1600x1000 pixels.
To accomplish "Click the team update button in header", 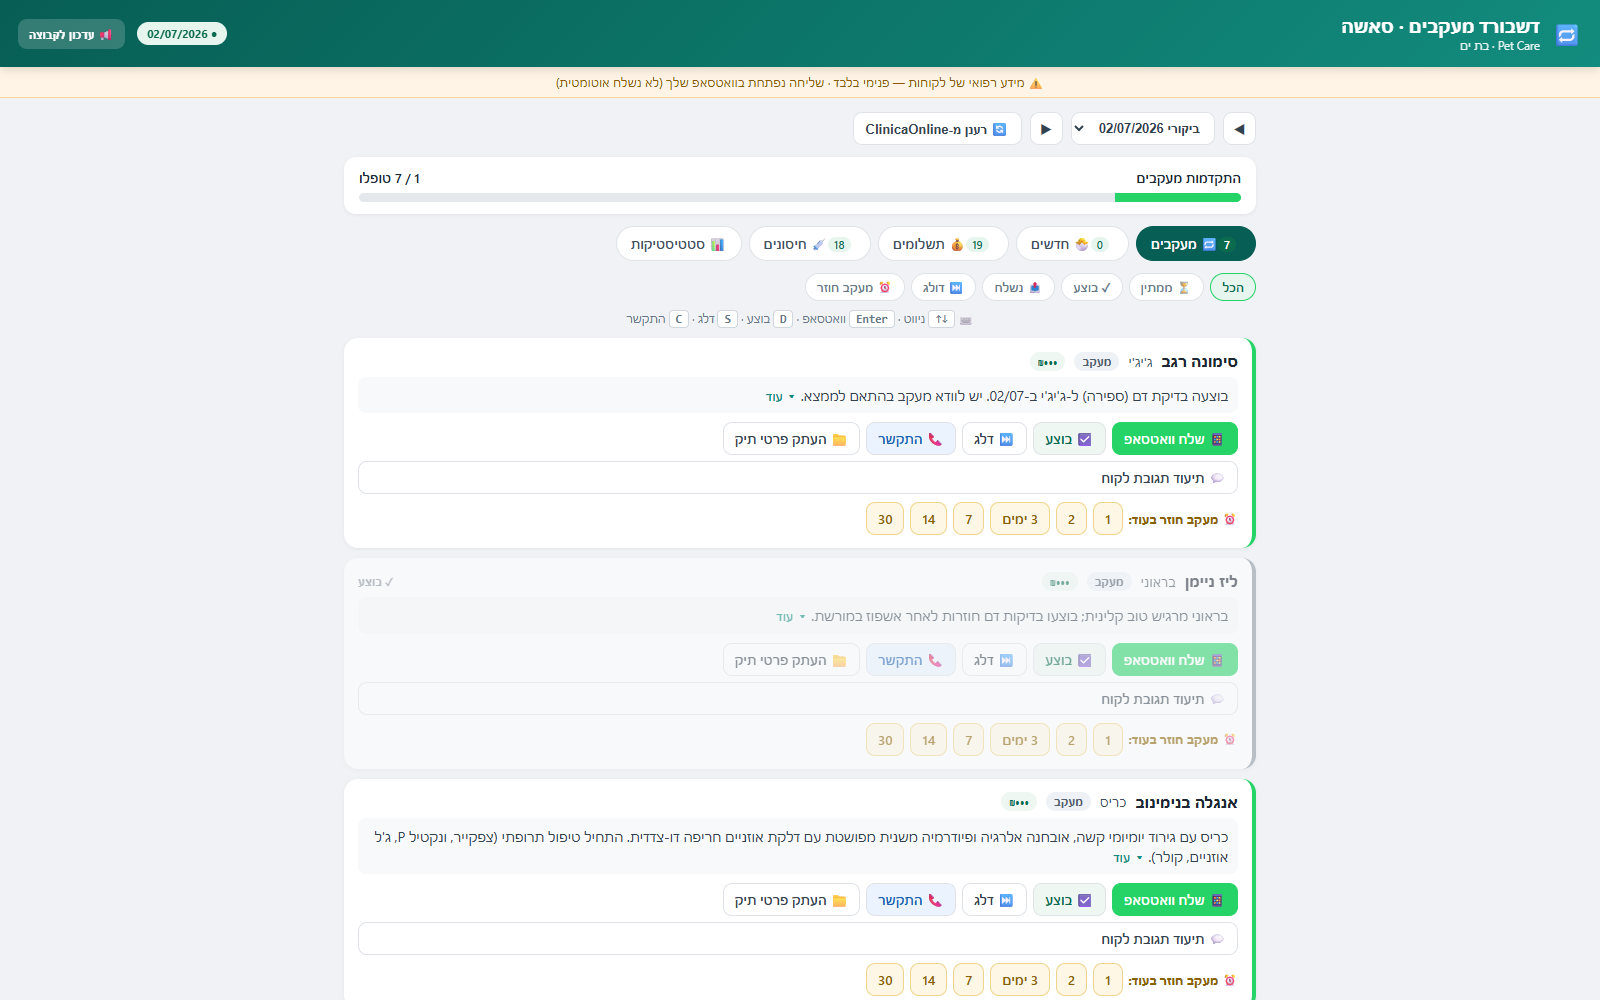I will pyautogui.click(x=71, y=34).
